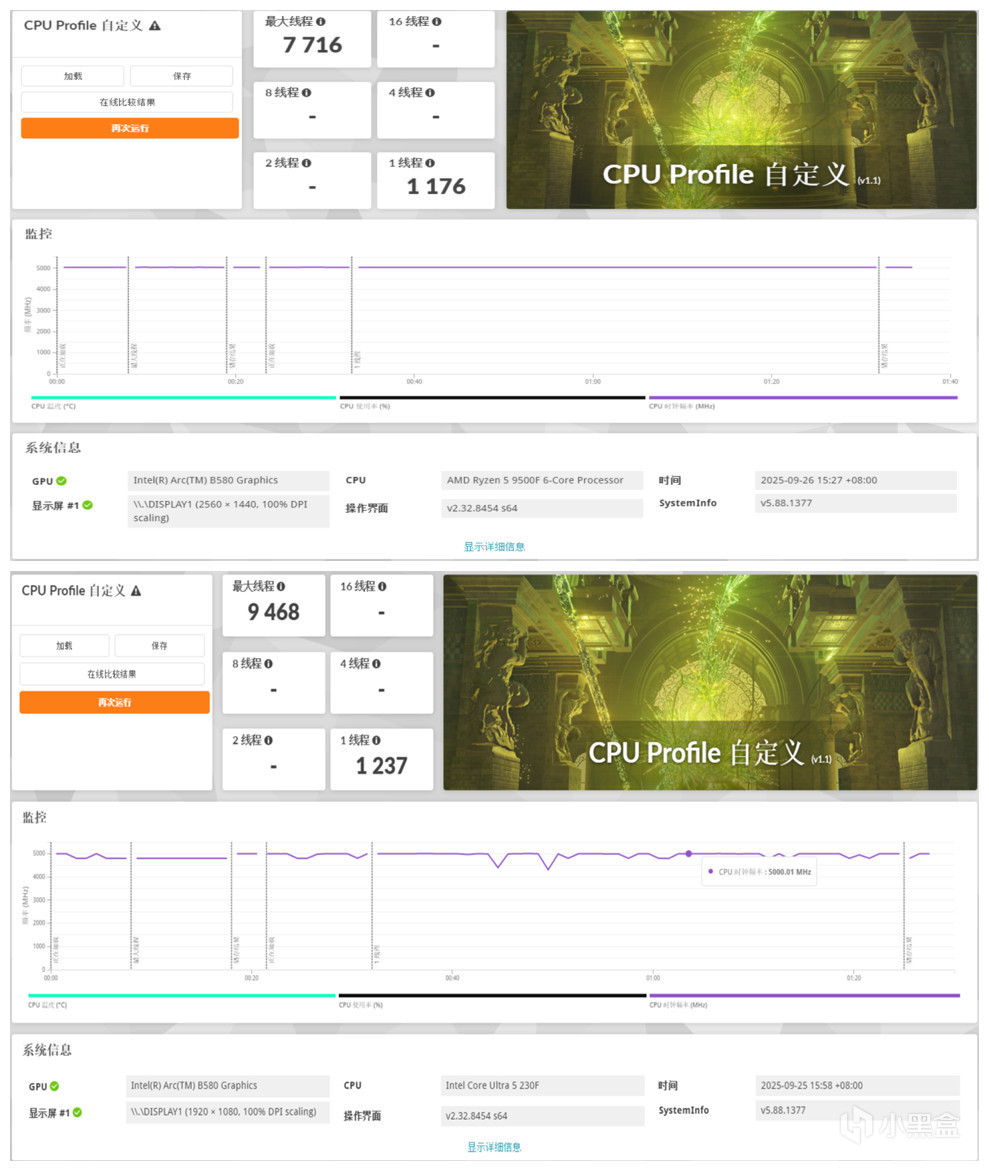Click AMD Ryzen 5 9500F 6-Core Processor field
The image size is (989, 1171).
tap(542, 480)
